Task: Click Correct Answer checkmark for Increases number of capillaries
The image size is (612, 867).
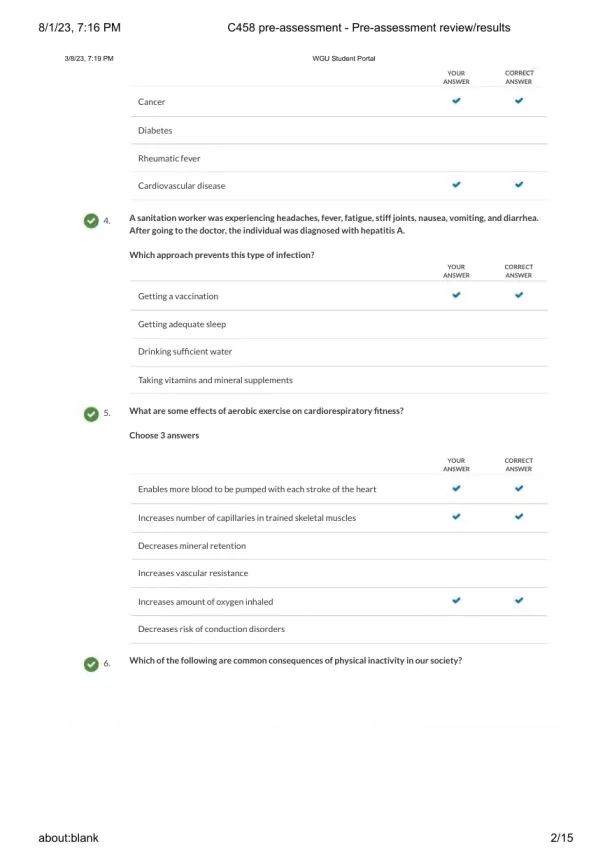Action: [x=518, y=517]
